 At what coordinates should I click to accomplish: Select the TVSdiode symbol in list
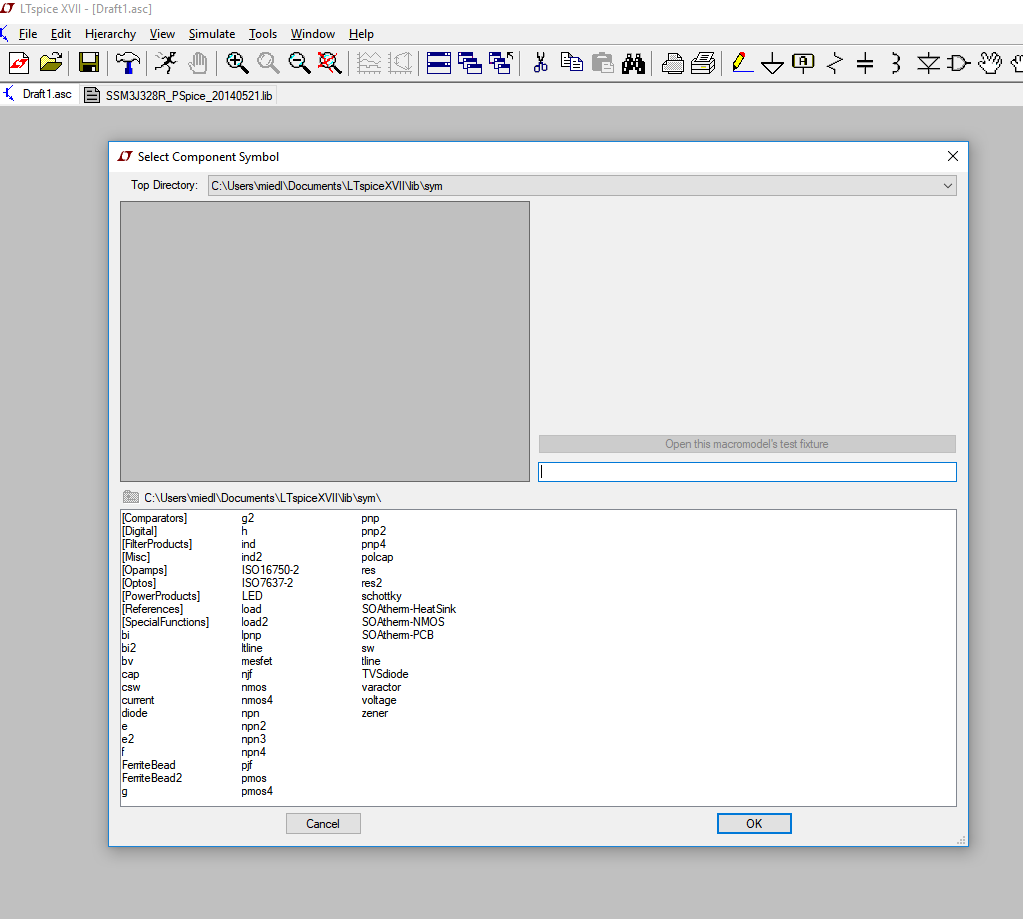point(385,674)
